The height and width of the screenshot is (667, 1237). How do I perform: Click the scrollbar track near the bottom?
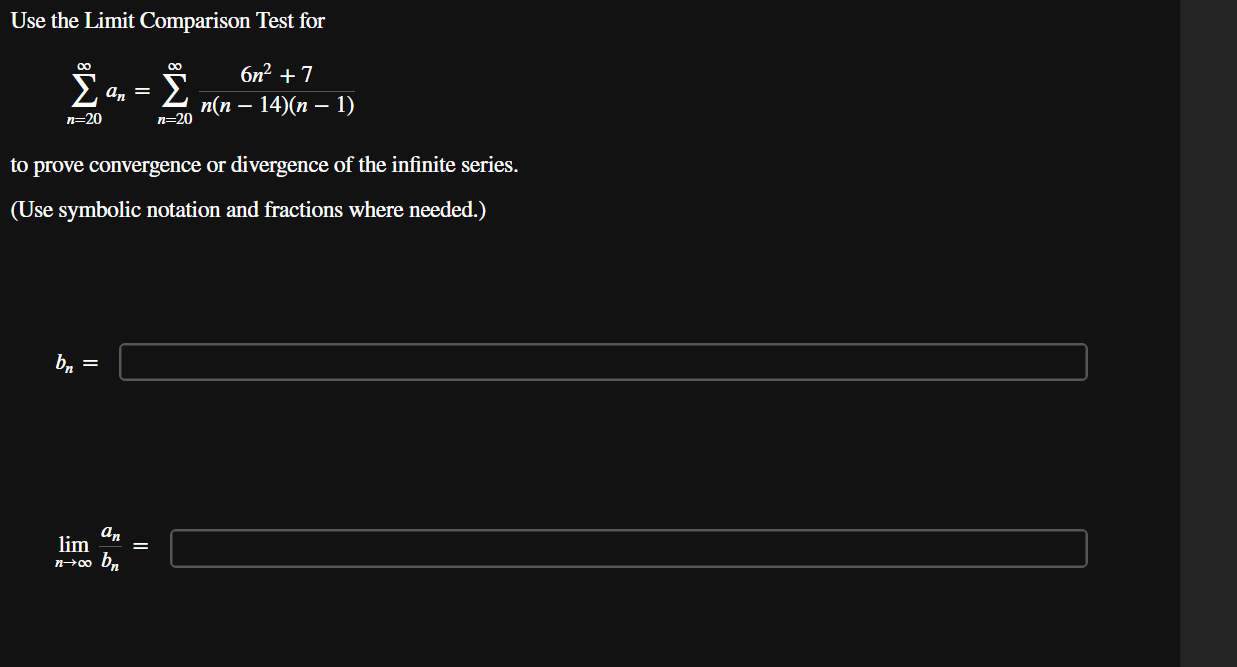click(x=1208, y=620)
